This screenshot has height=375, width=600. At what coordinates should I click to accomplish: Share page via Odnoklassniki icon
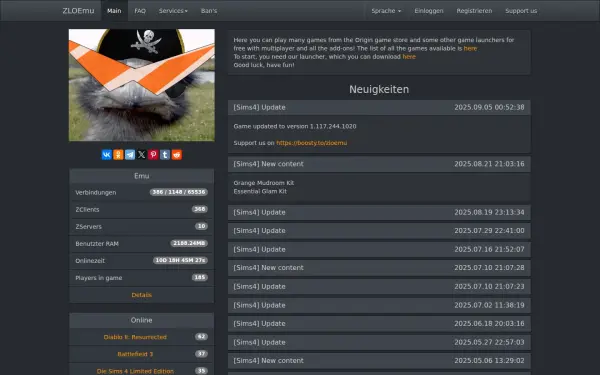coord(118,155)
